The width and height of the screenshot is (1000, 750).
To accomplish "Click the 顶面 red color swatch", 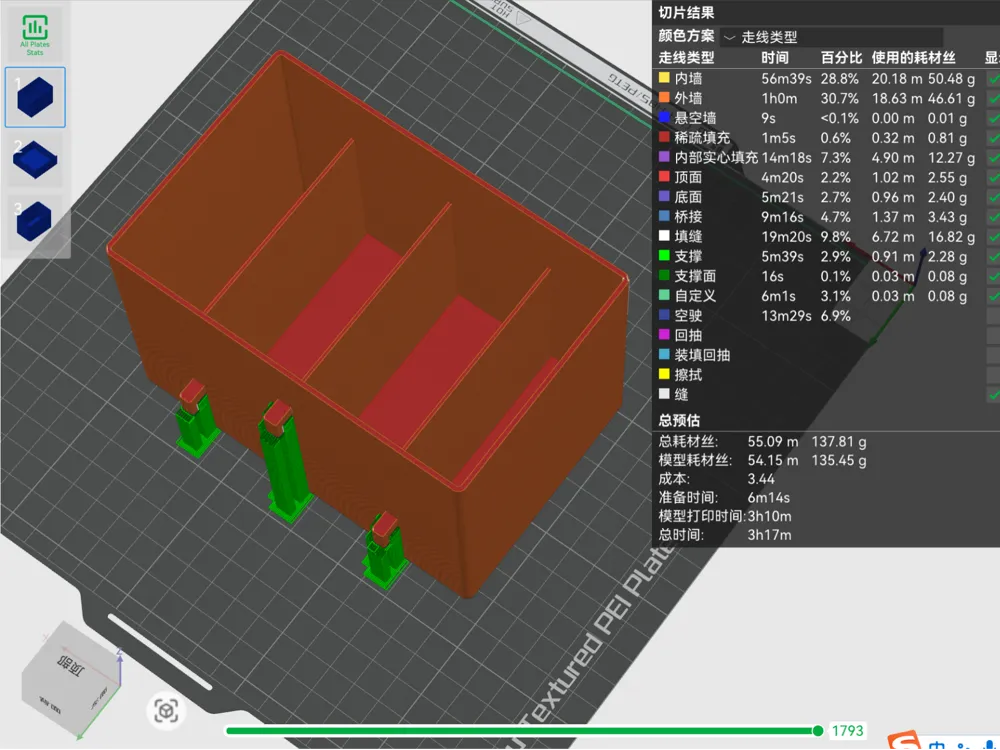I will point(664,177).
